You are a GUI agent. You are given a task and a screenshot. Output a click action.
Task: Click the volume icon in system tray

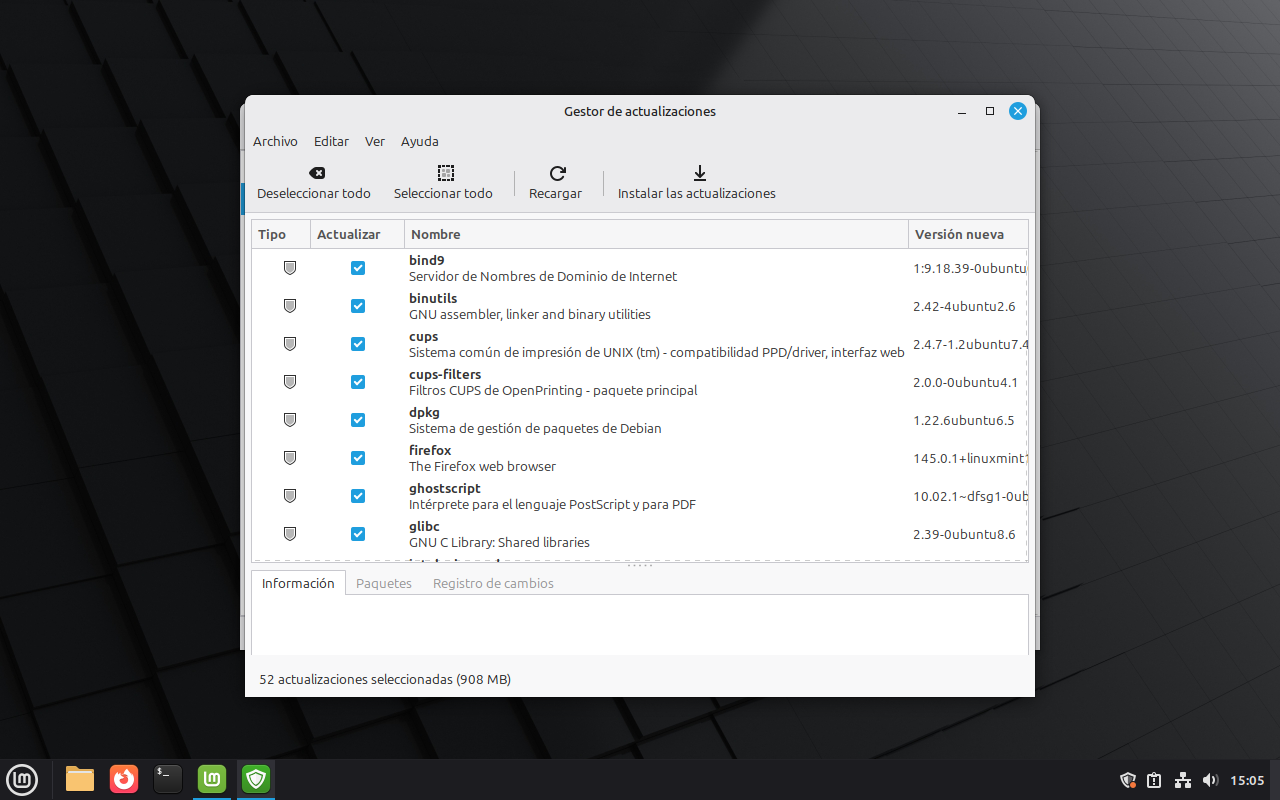[1210, 780]
